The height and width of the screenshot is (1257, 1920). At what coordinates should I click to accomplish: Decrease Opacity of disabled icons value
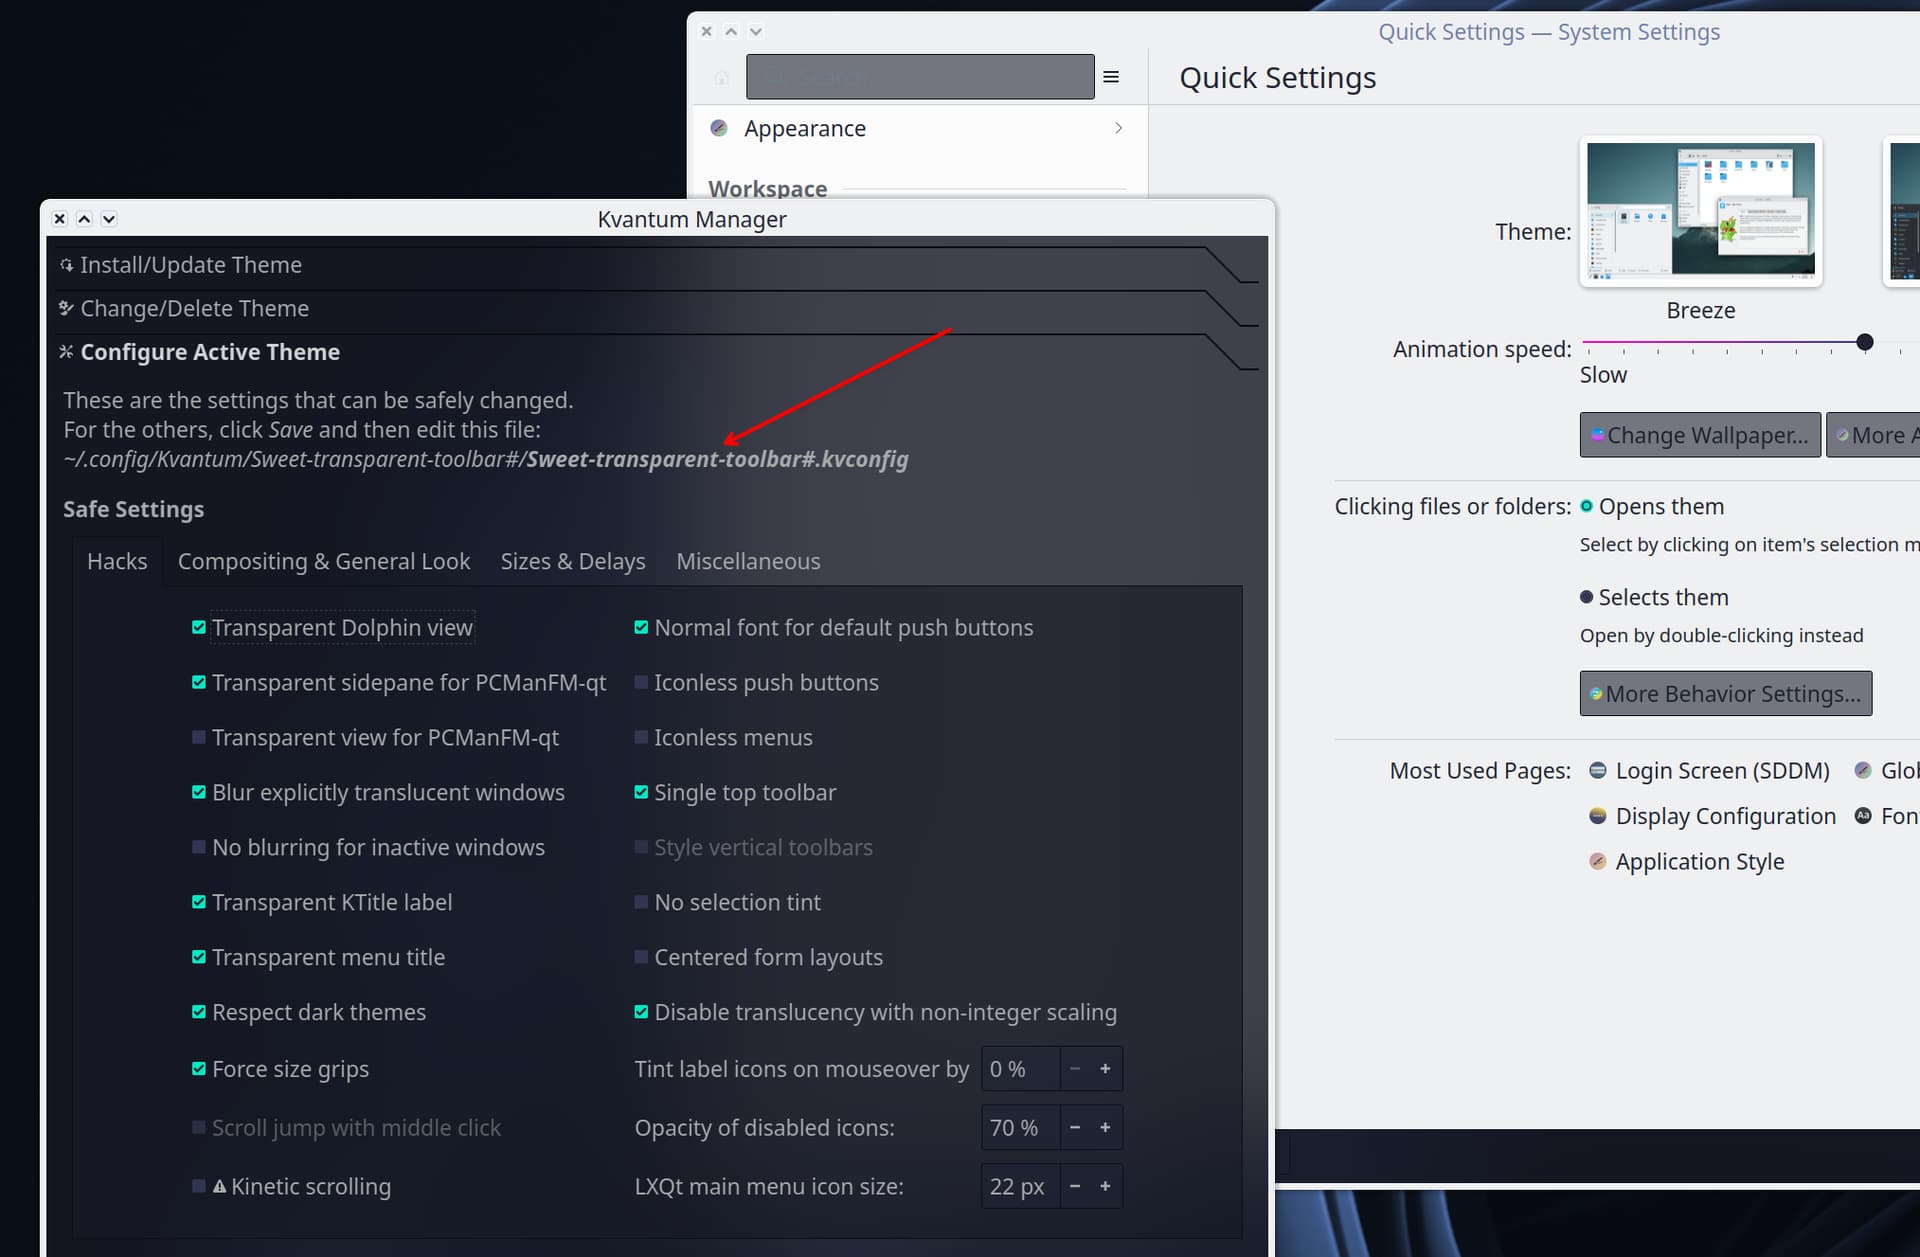pyautogui.click(x=1075, y=1127)
